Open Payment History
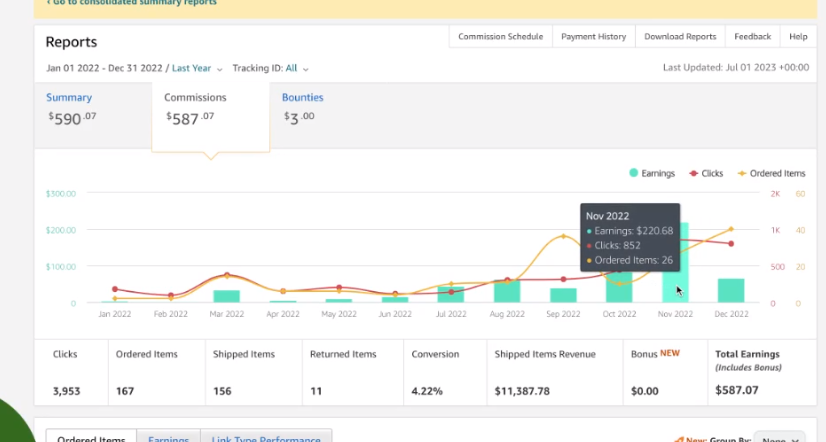Screen dimensions: 826x442 coord(594,36)
